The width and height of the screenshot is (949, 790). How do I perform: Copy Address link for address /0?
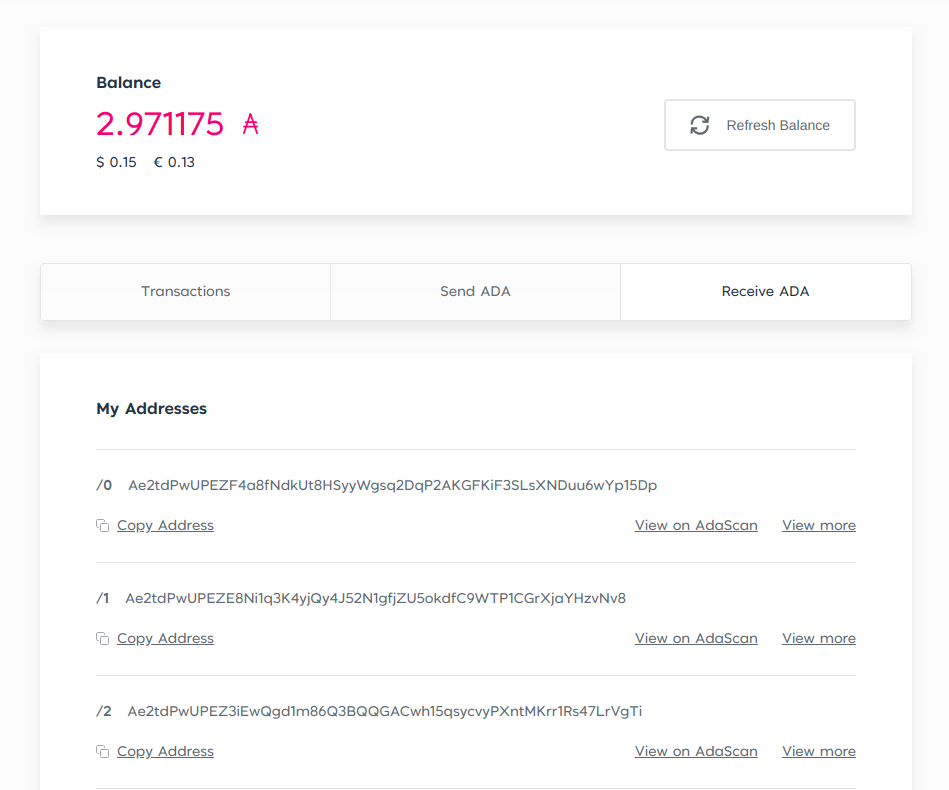(x=165, y=525)
